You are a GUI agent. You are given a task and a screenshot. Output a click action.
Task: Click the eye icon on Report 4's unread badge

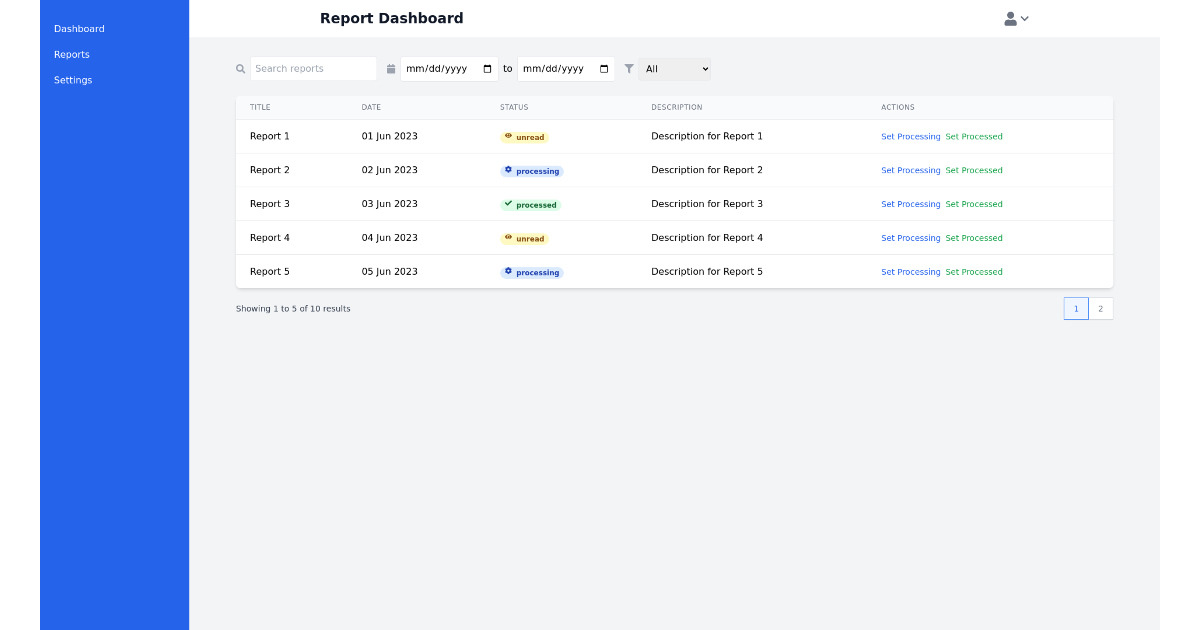[x=510, y=238]
